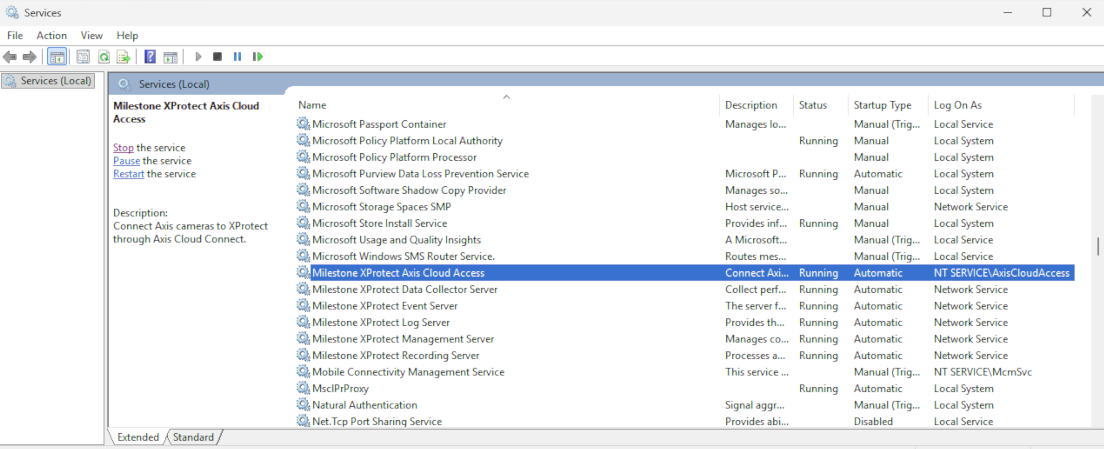This screenshot has width=1104, height=449.
Task: Sort by the Status column header
Action: 820,105
